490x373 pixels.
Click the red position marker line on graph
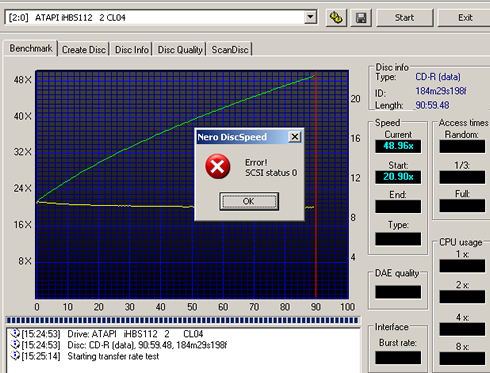(316, 185)
